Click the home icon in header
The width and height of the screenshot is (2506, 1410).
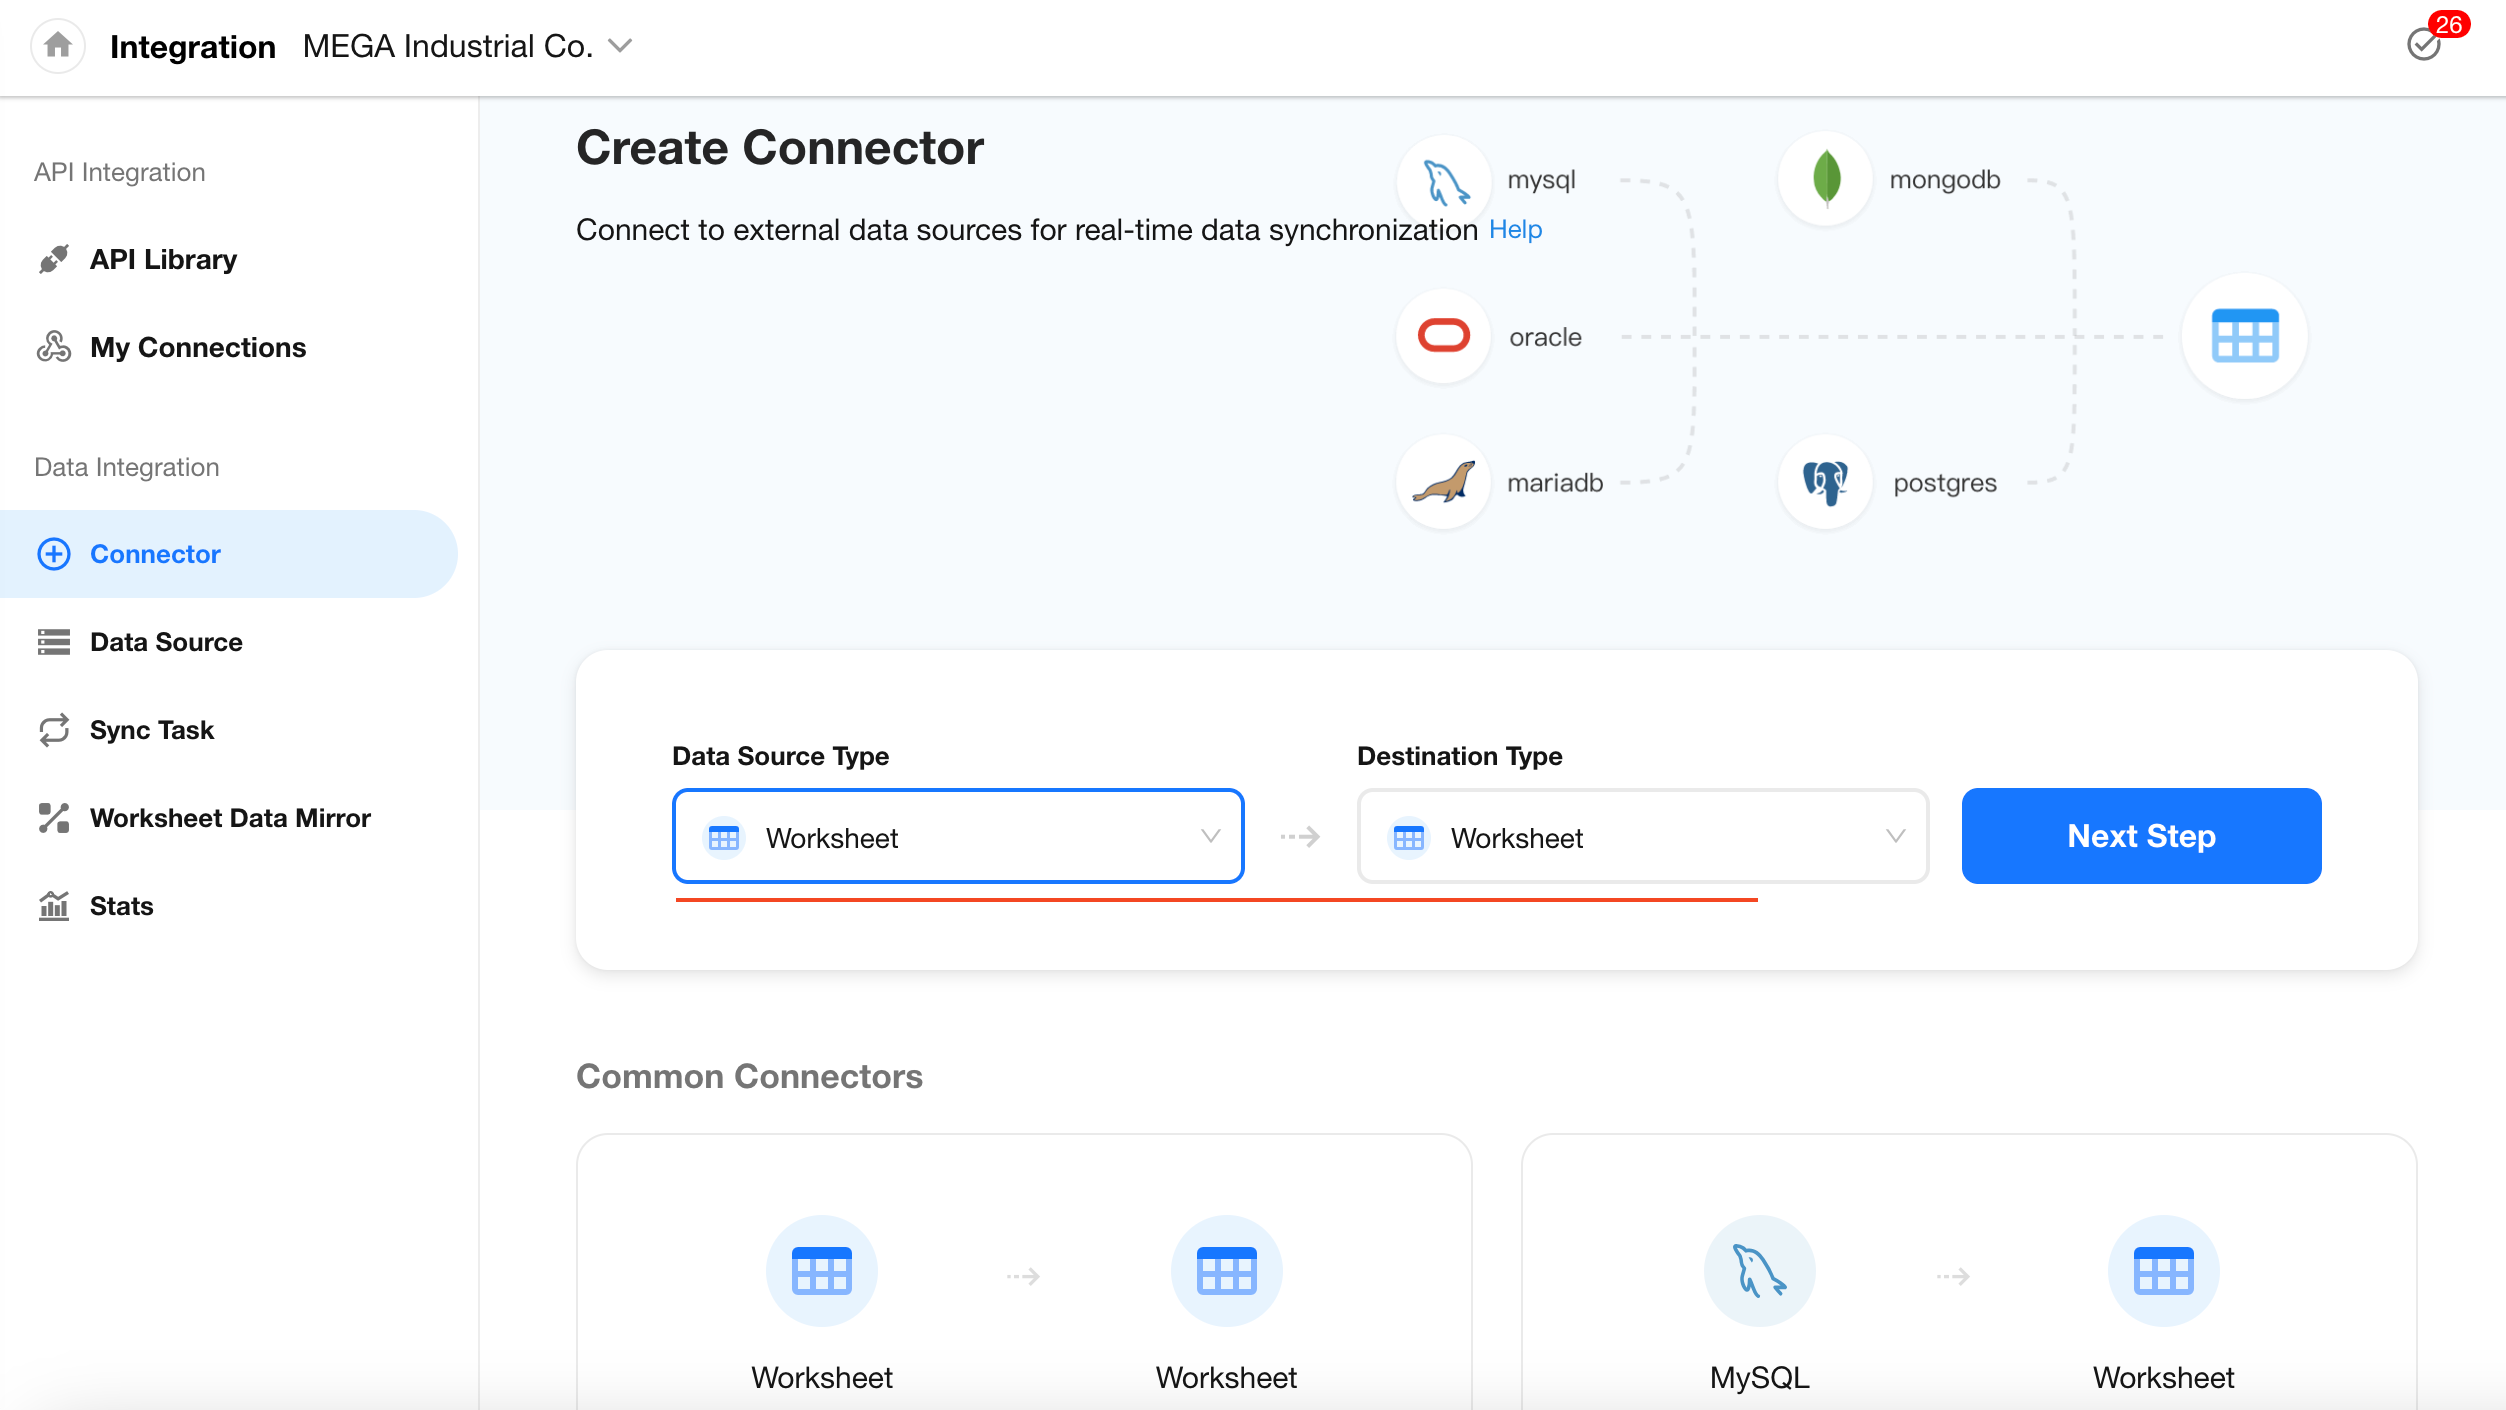(x=58, y=46)
